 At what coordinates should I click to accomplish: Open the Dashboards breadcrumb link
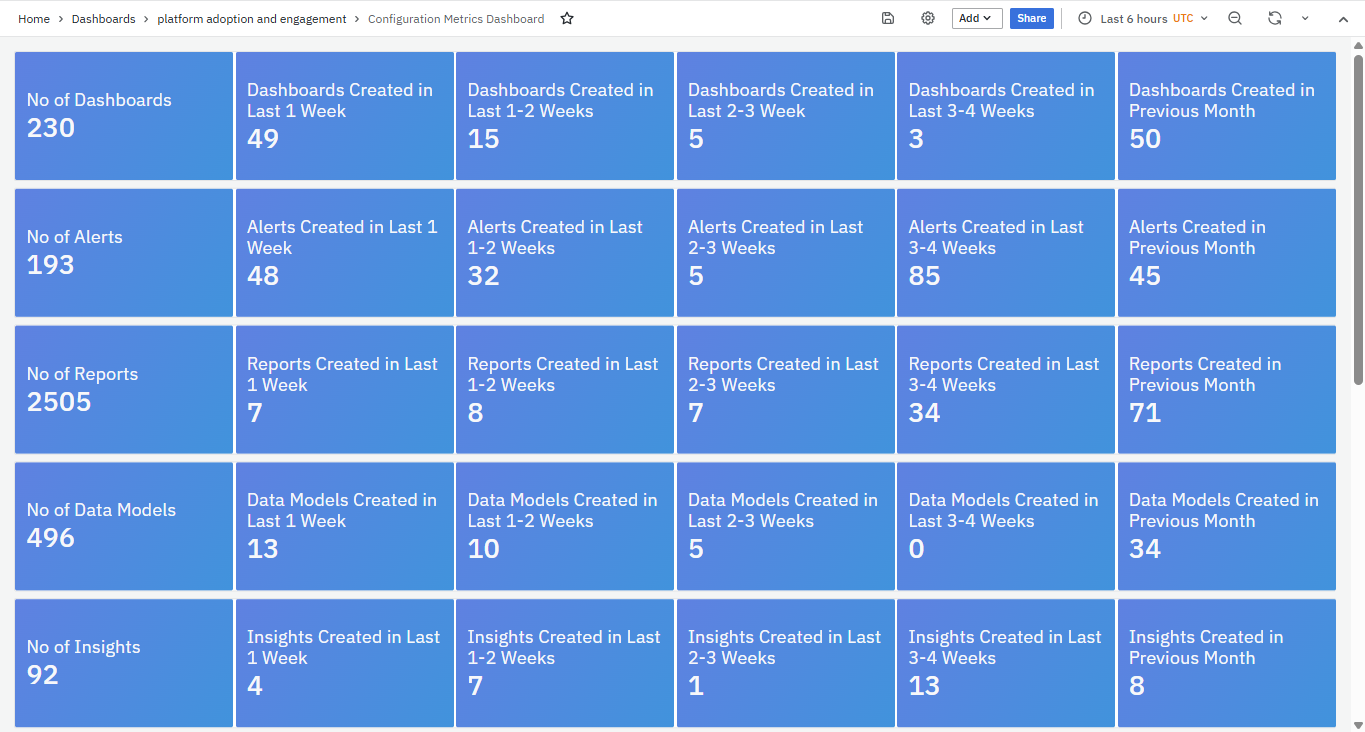(x=103, y=19)
